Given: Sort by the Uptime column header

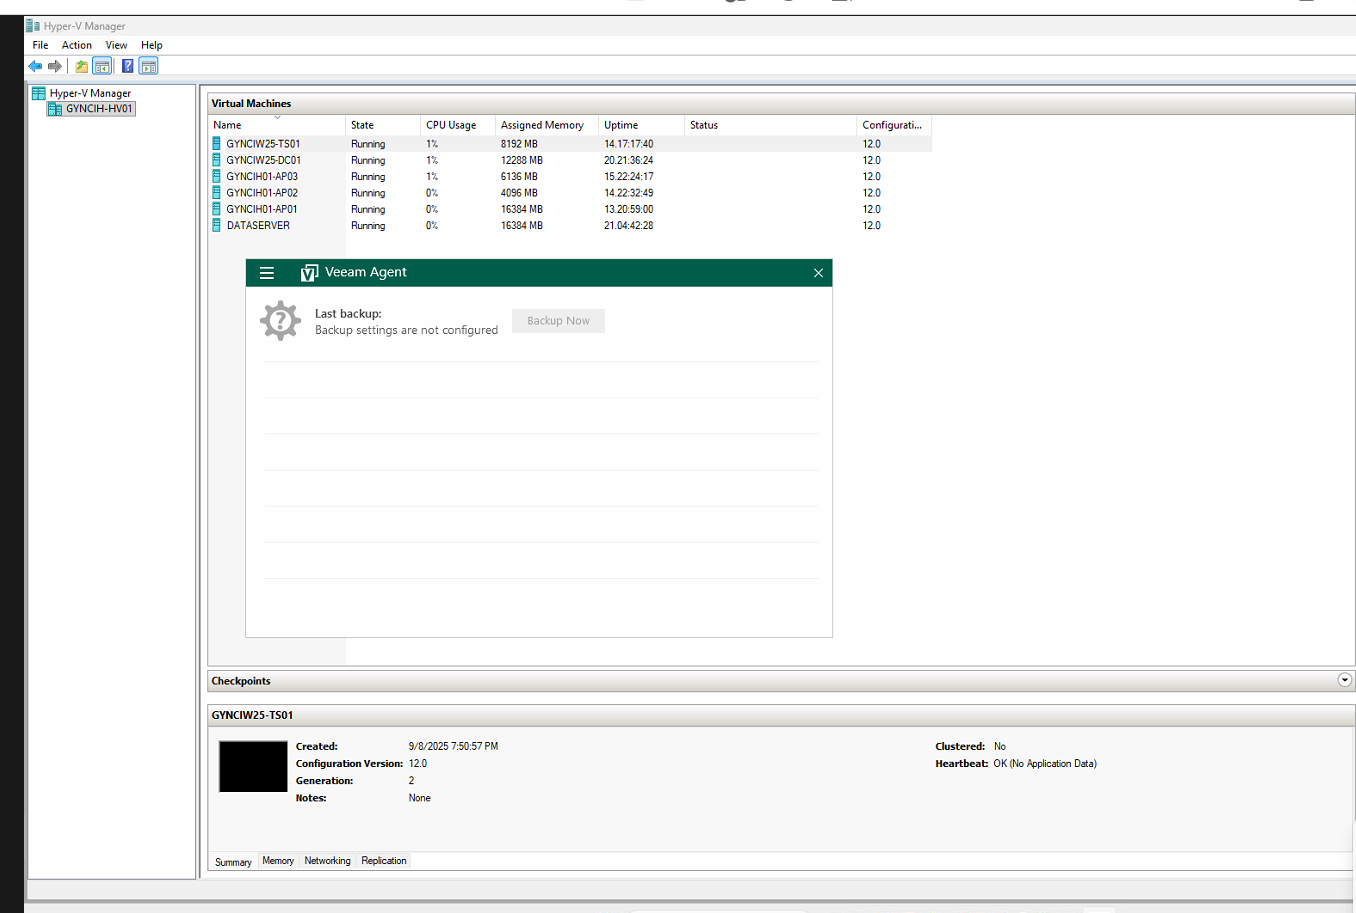Looking at the screenshot, I should coord(641,125).
